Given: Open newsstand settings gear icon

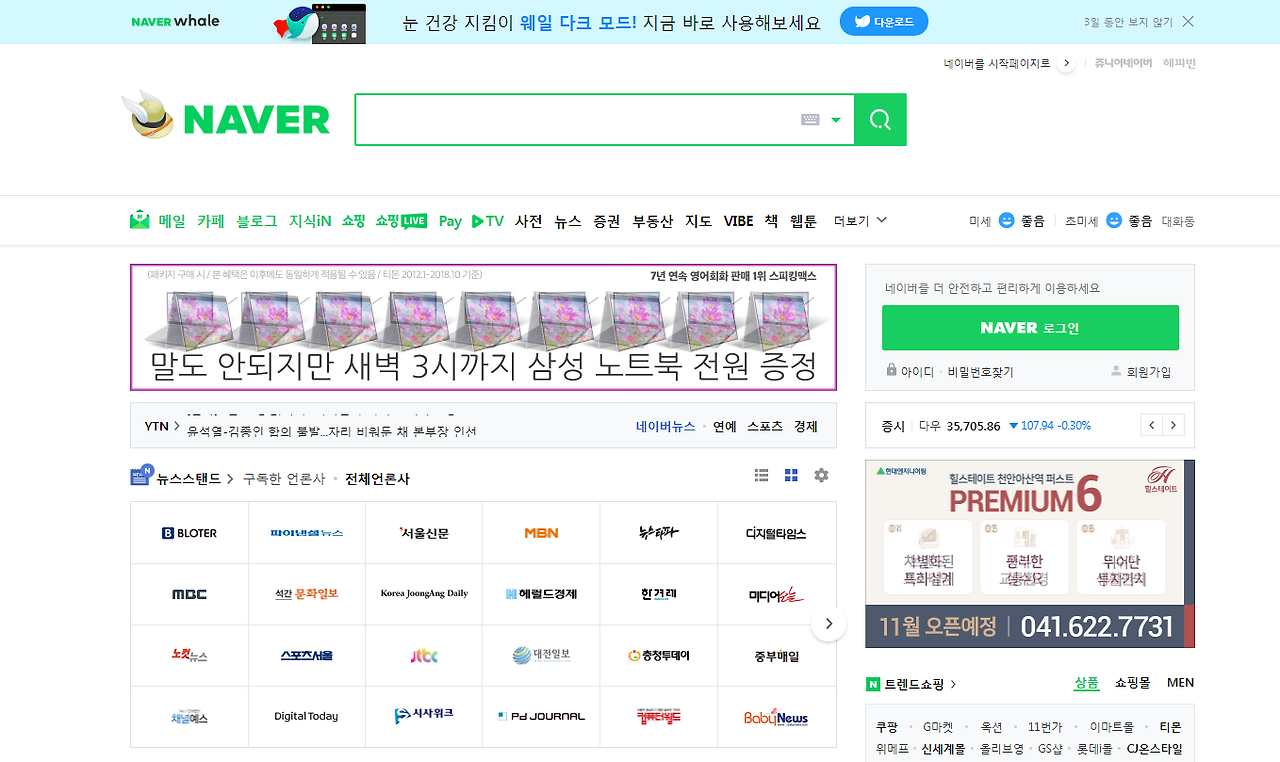Looking at the screenshot, I should (821, 476).
